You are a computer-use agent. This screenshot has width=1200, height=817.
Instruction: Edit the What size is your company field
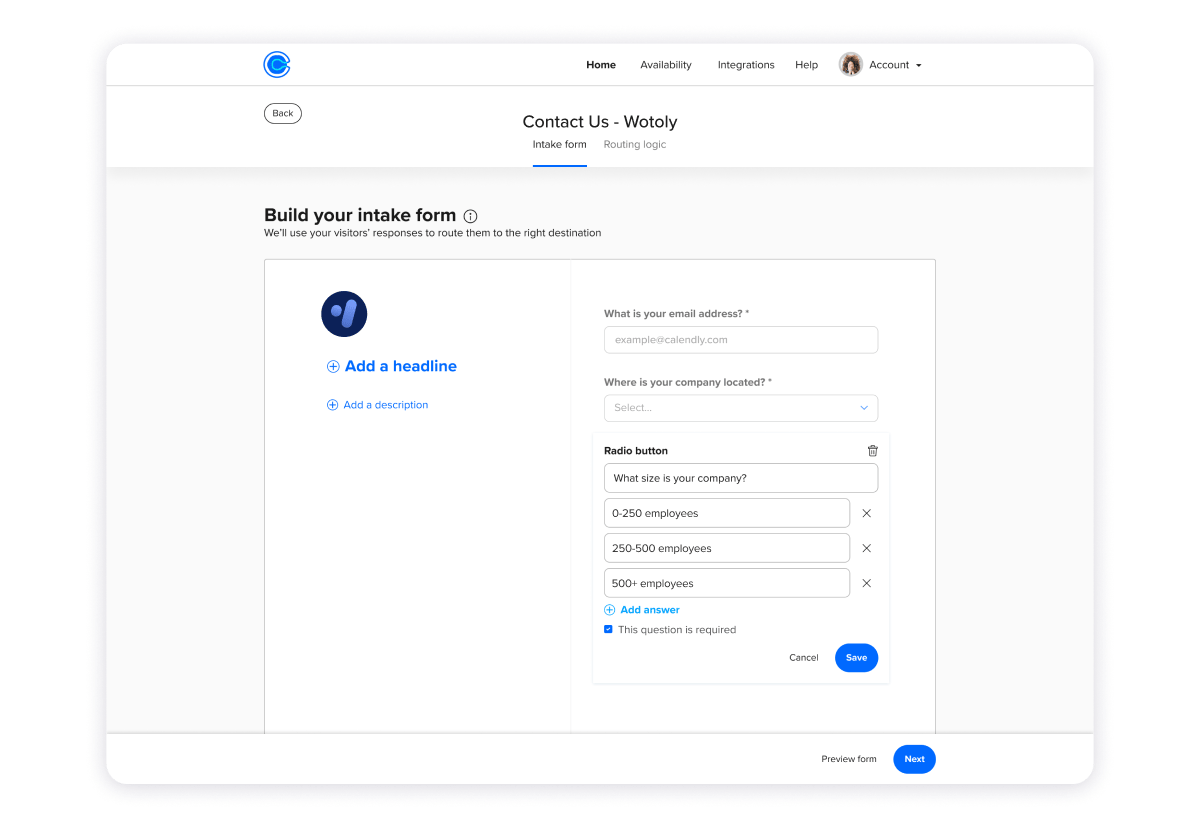click(741, 478)
